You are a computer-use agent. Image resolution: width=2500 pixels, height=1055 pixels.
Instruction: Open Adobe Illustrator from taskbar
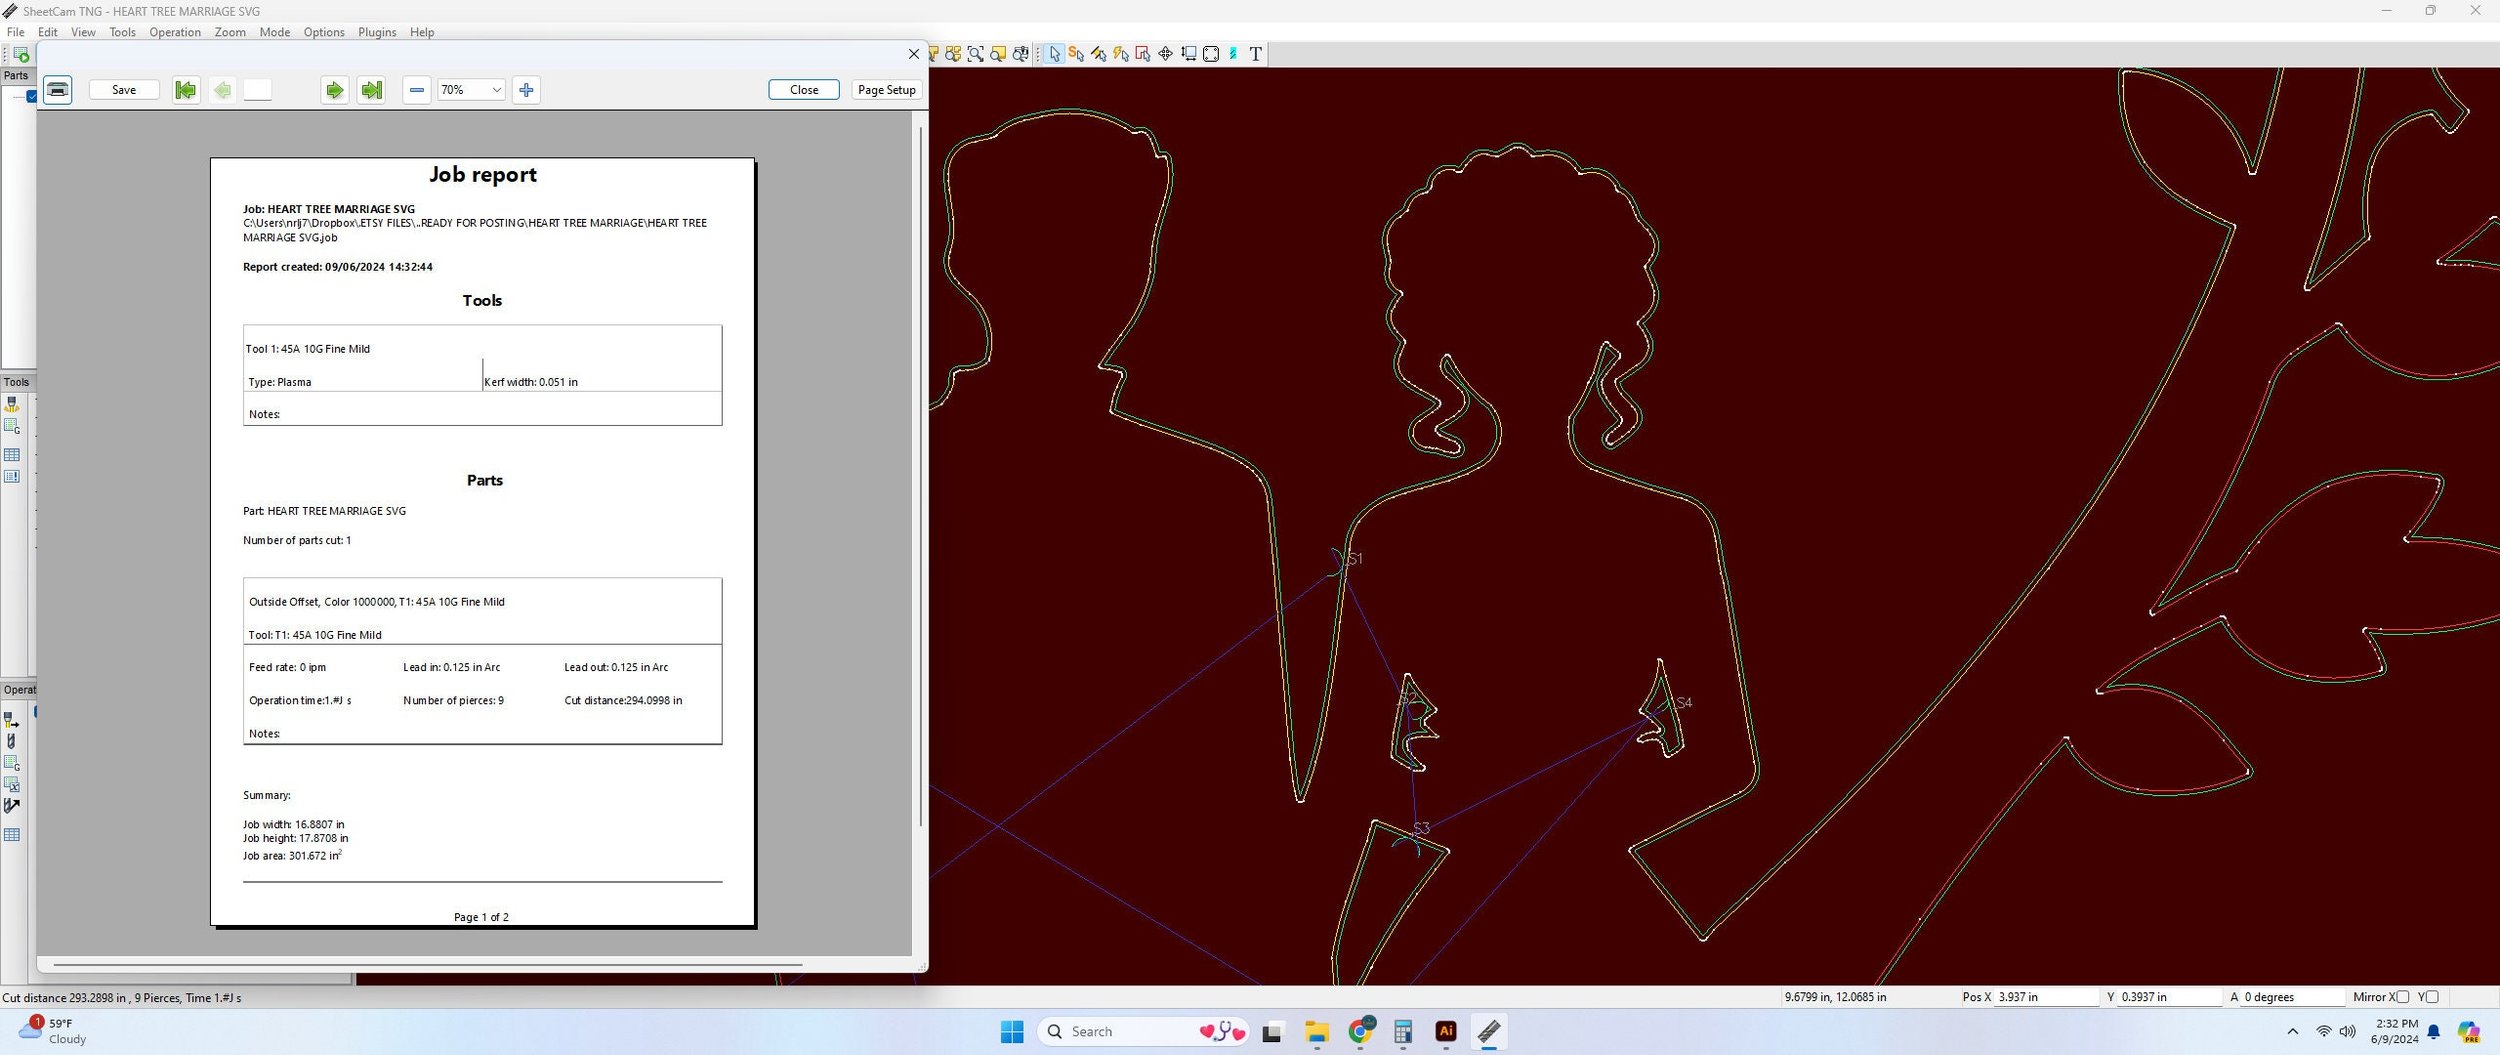point(1446,1032)
